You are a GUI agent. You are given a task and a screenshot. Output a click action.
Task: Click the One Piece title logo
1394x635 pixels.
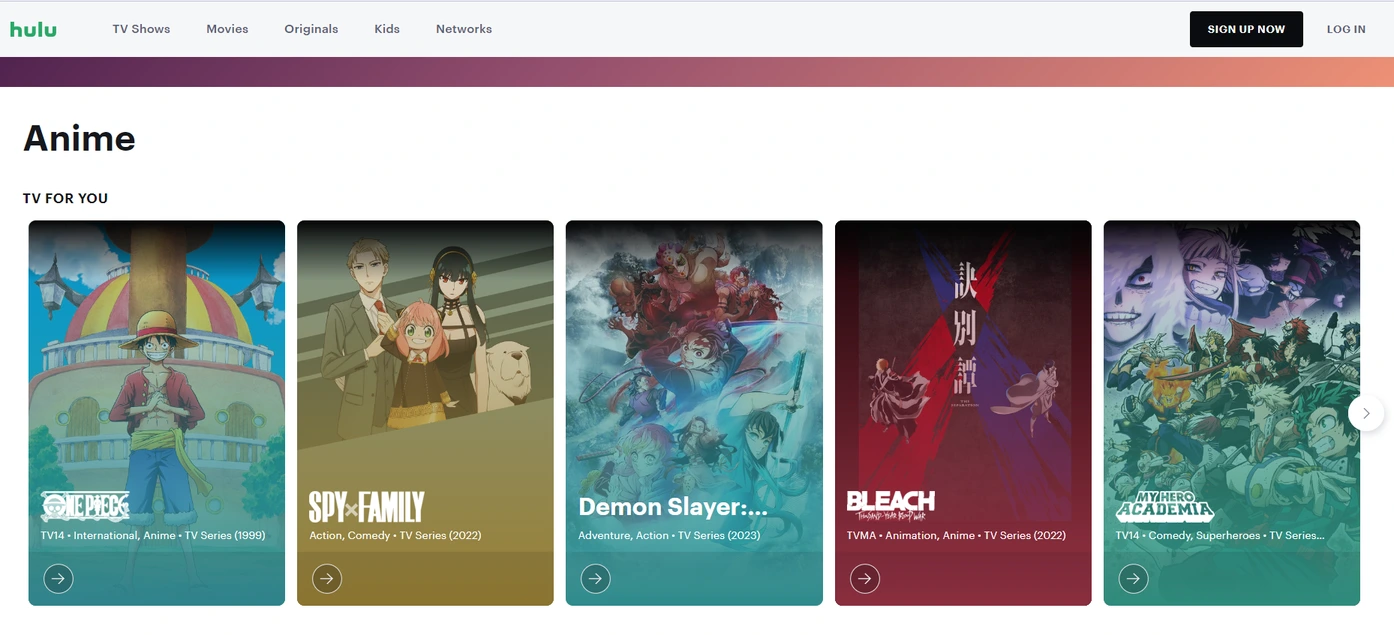coord(85,506)
